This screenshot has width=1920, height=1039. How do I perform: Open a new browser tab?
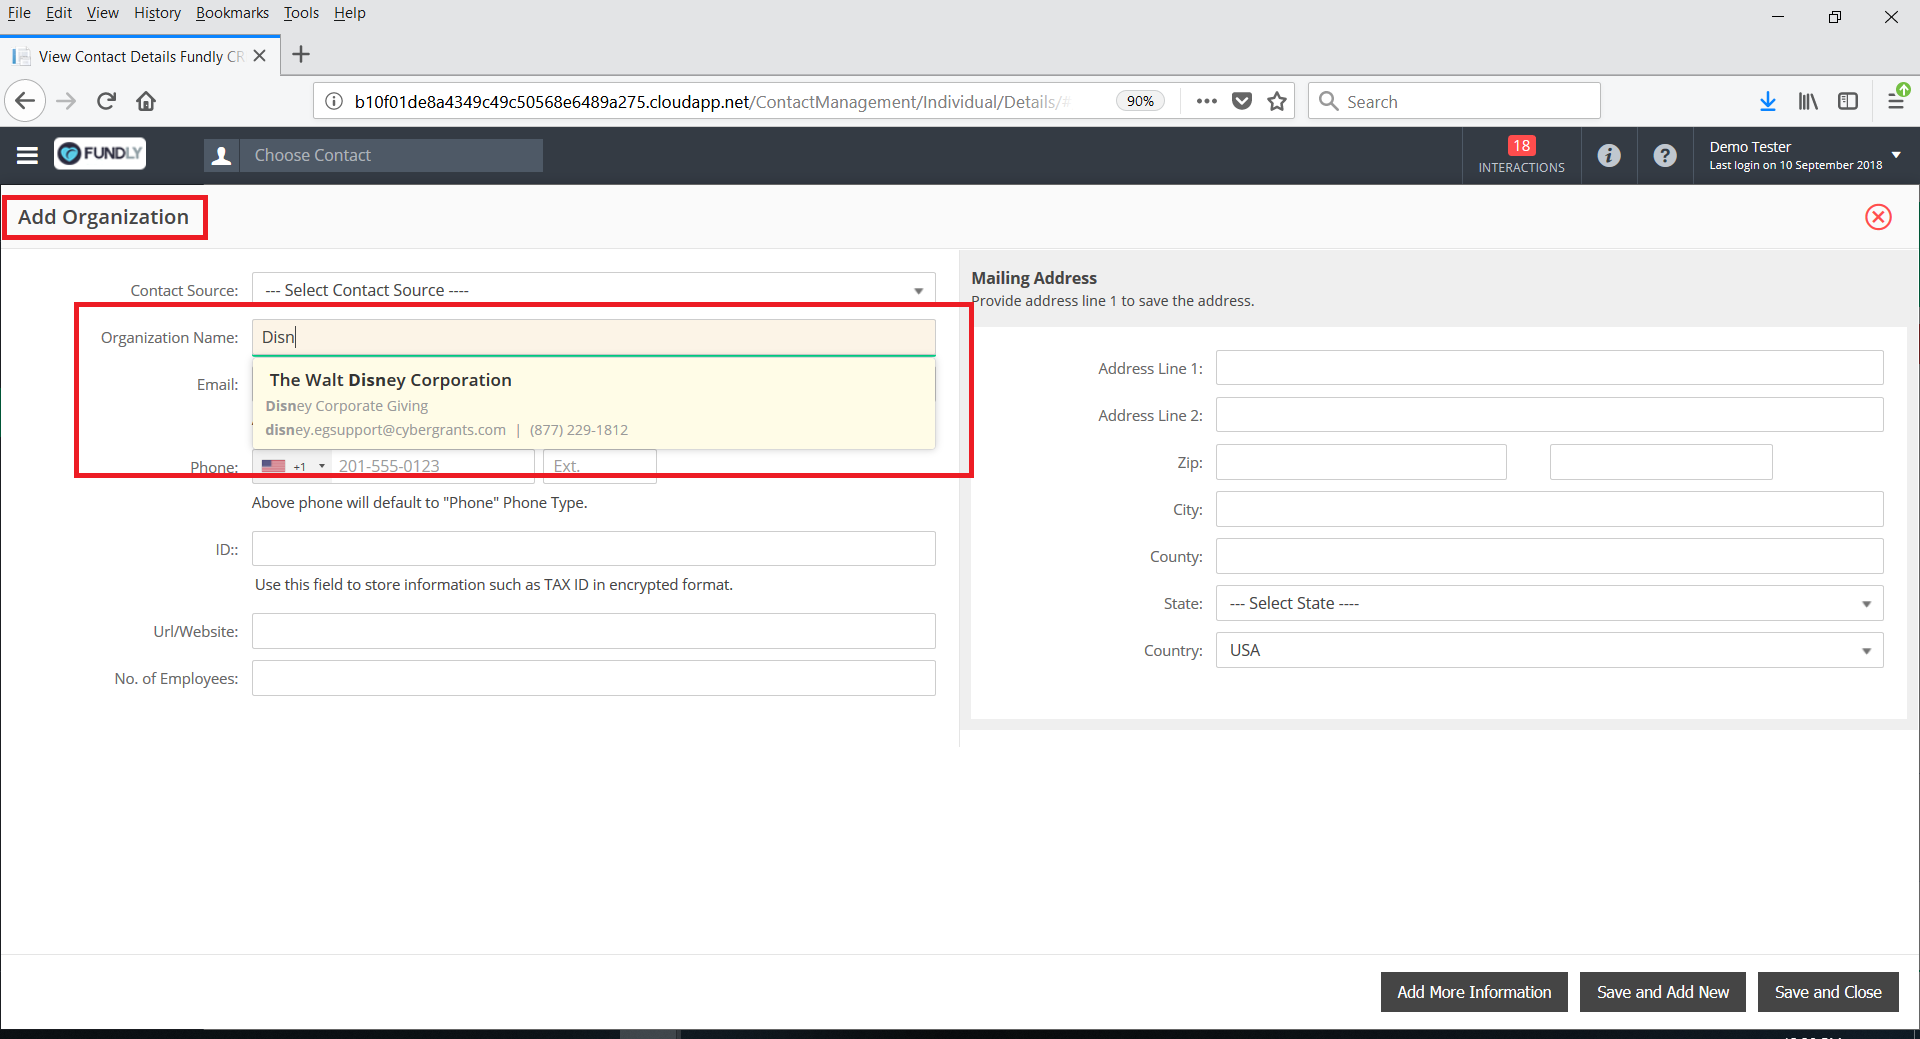pyautogui.click(x=301, y=55)
